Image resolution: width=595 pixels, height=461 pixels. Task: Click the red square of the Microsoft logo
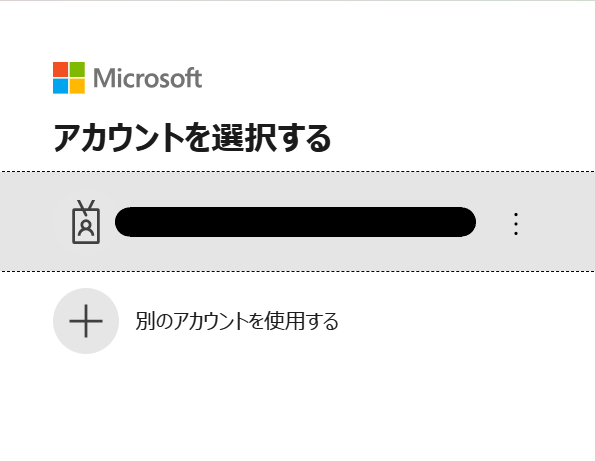click(x=60, y=69)
